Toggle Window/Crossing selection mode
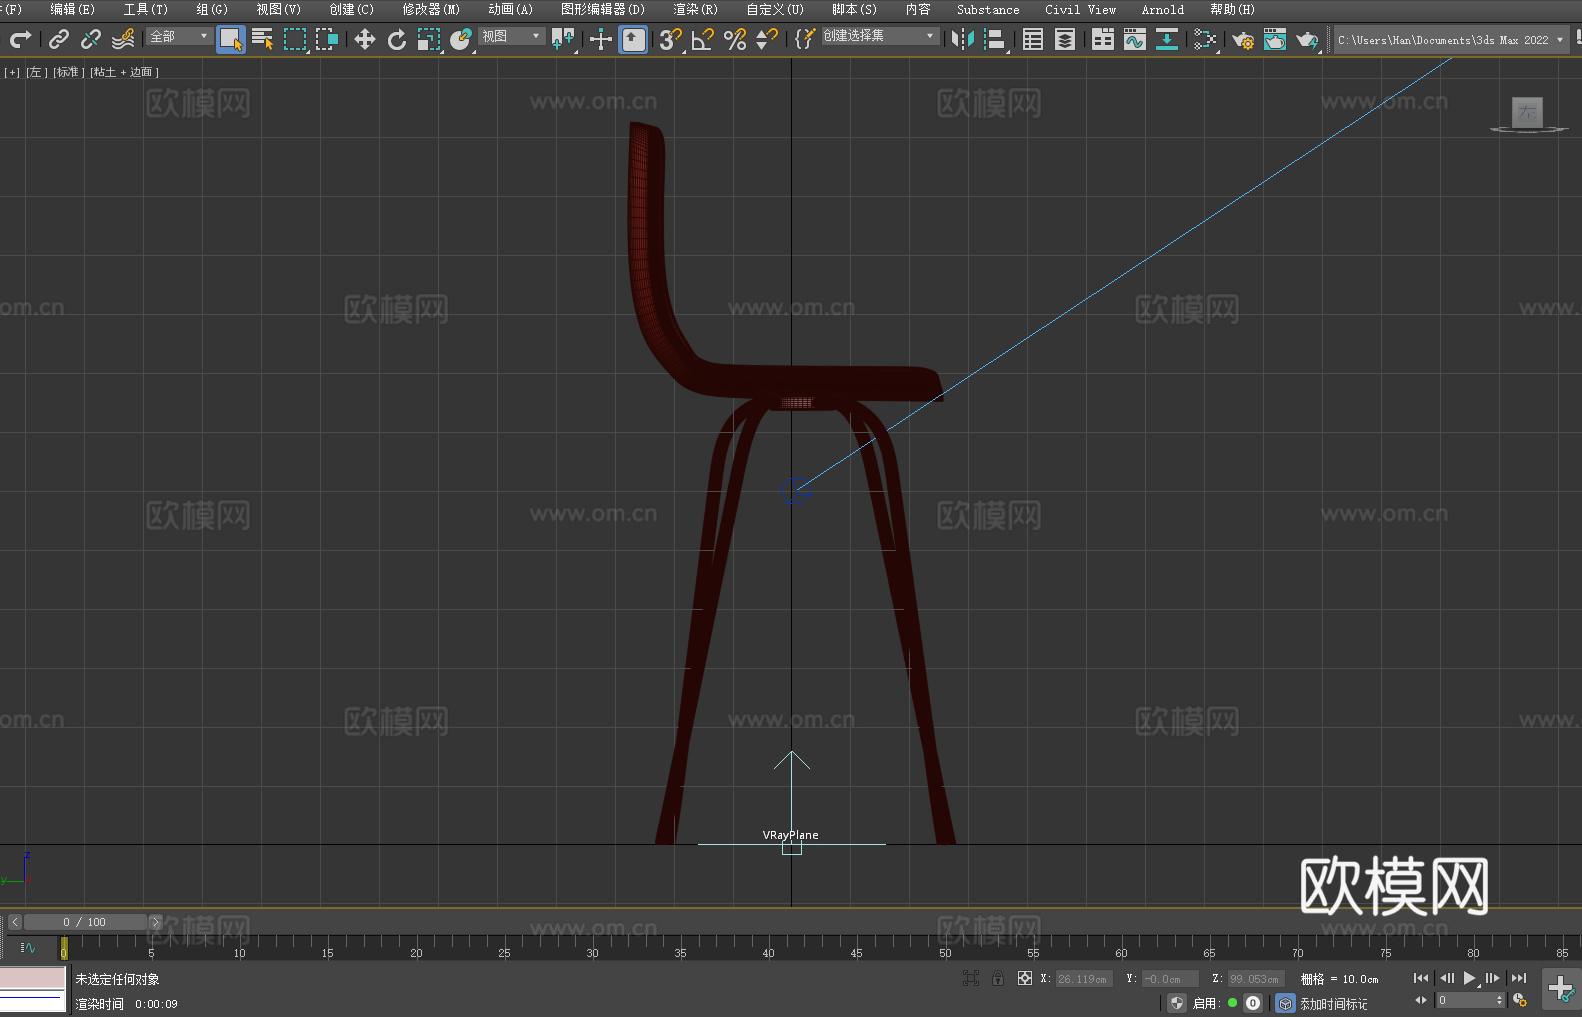1582x1017 pixels. pos(327,39)
